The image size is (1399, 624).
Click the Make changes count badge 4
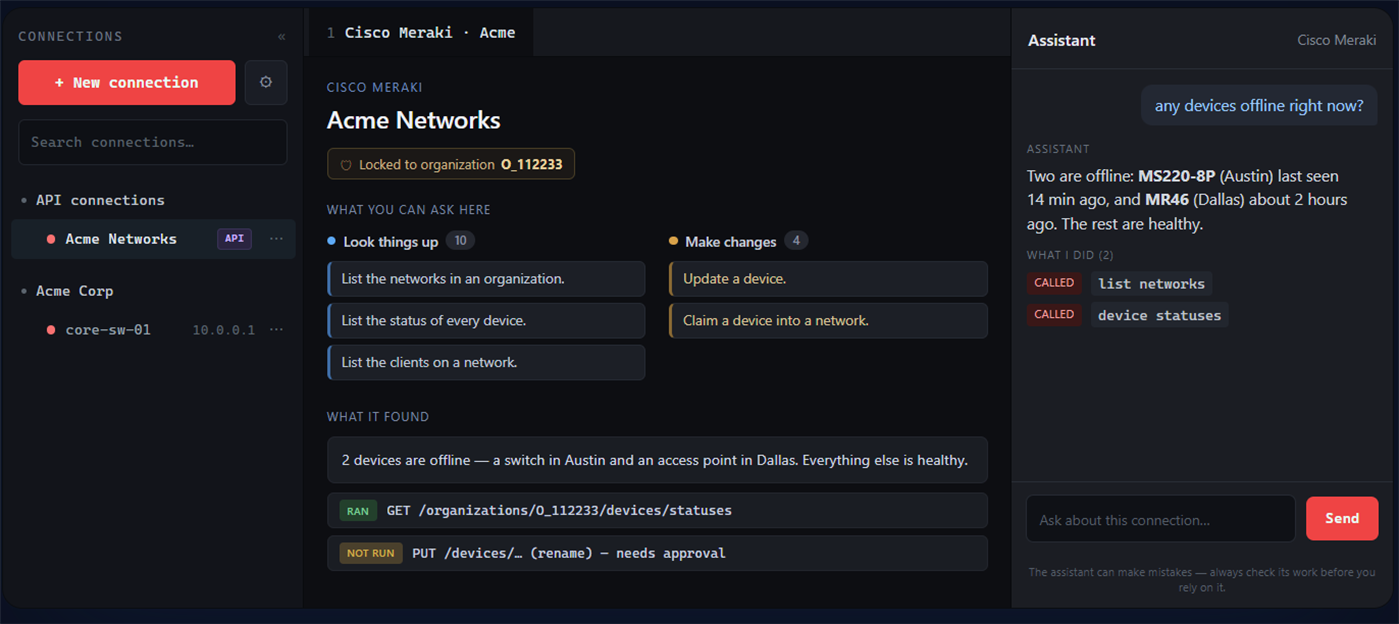click(x=796, y=241)
